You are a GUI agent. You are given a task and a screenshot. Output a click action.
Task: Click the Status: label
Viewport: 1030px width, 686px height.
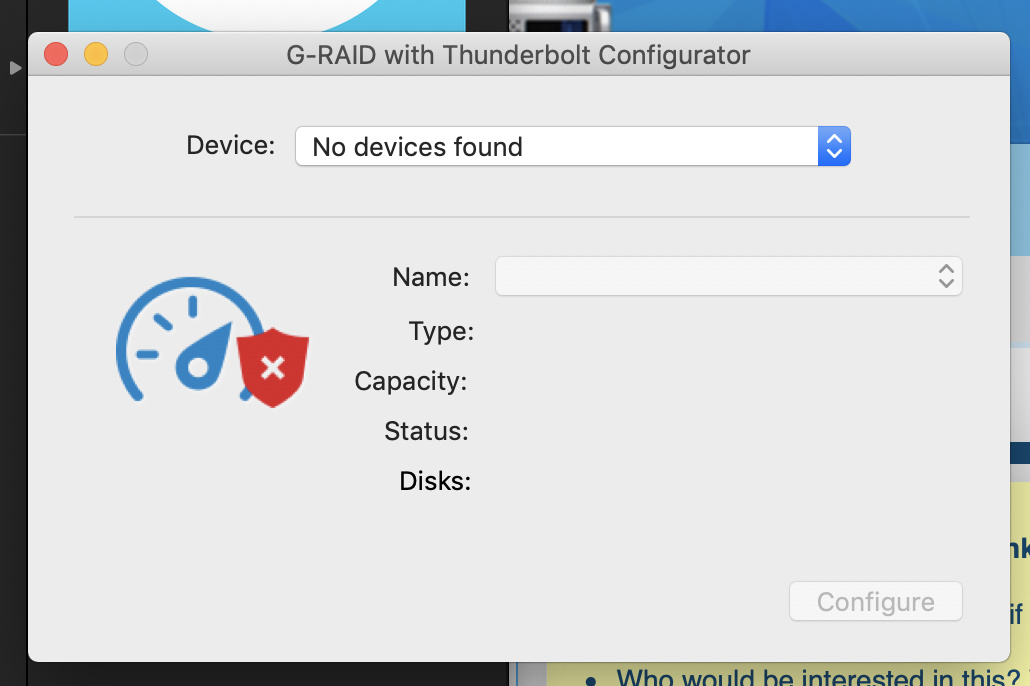[x=426, y=431]
